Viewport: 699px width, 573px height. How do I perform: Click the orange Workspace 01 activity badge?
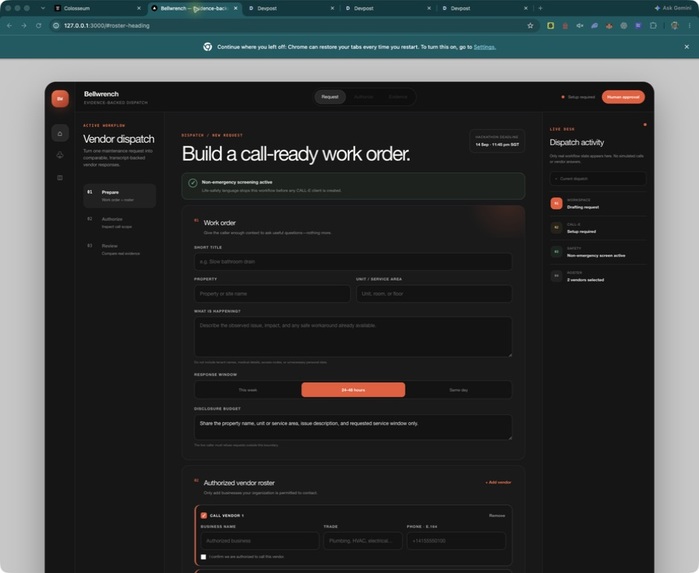click(556, 203)
